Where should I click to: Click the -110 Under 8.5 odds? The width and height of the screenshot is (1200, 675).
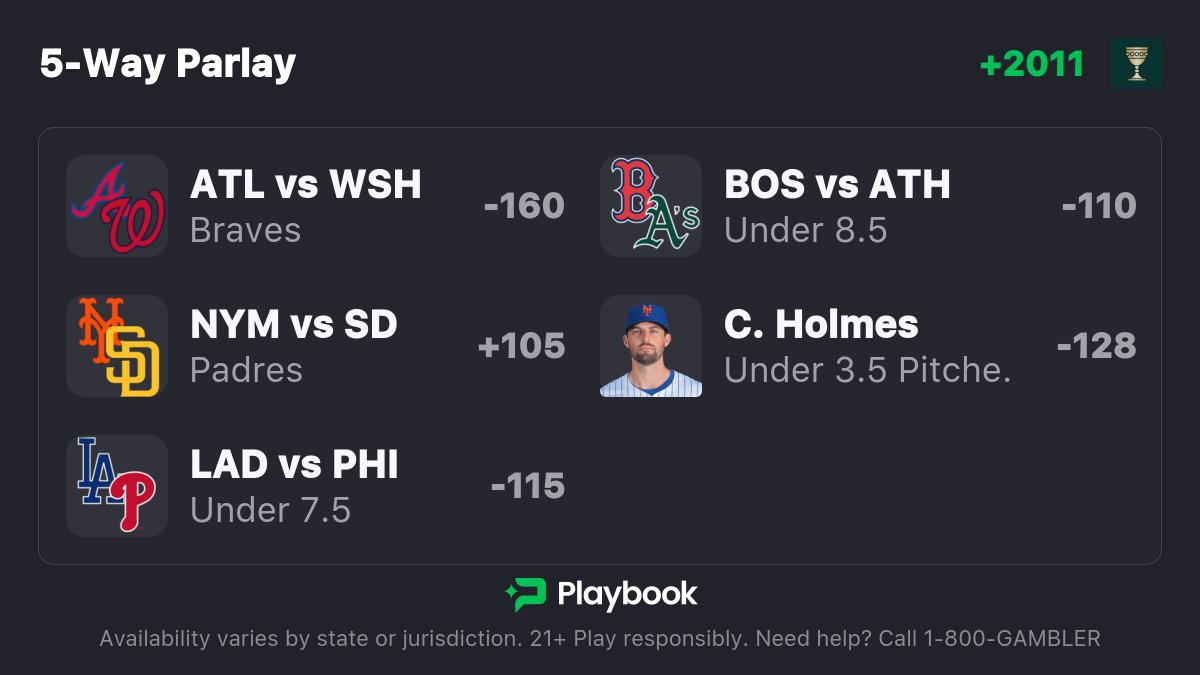(1099, 206)
